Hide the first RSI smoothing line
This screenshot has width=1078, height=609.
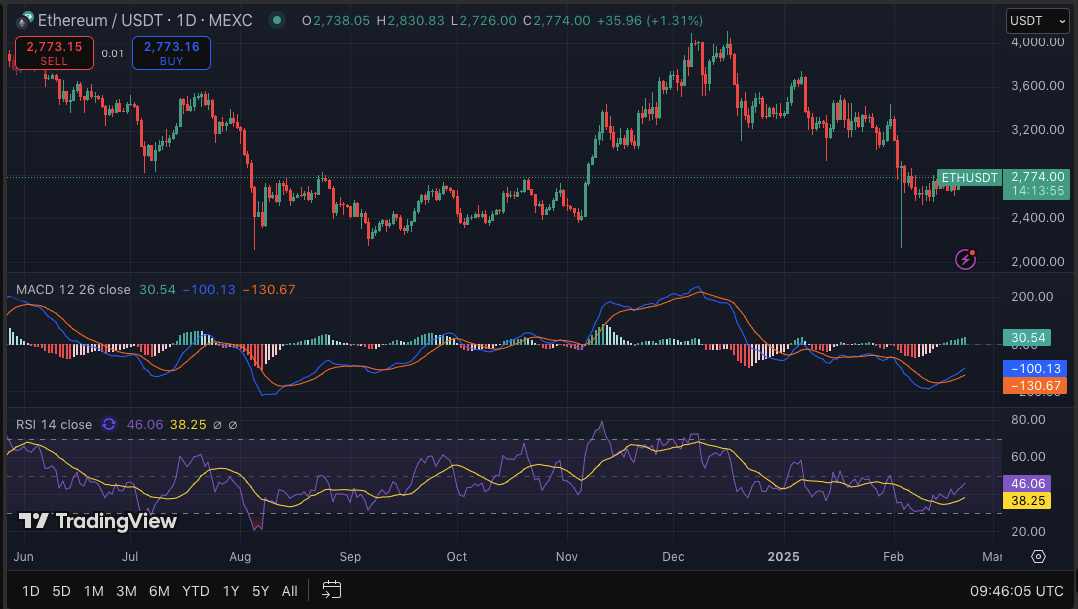click(218, 424)
